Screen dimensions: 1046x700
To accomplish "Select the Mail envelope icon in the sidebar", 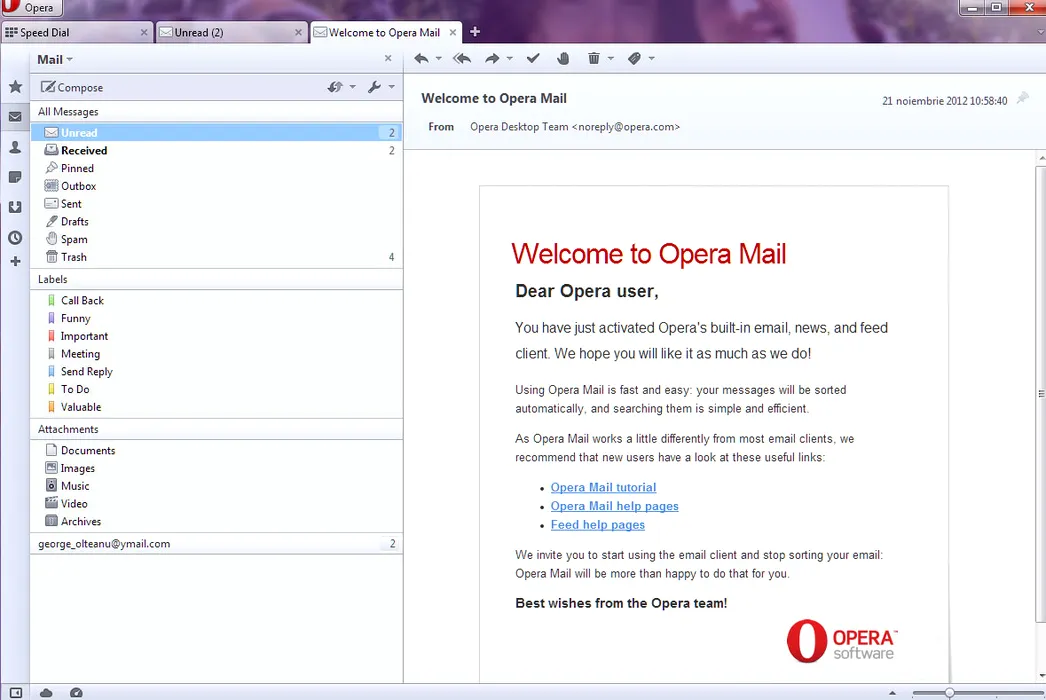I will (x=15, y=117).
